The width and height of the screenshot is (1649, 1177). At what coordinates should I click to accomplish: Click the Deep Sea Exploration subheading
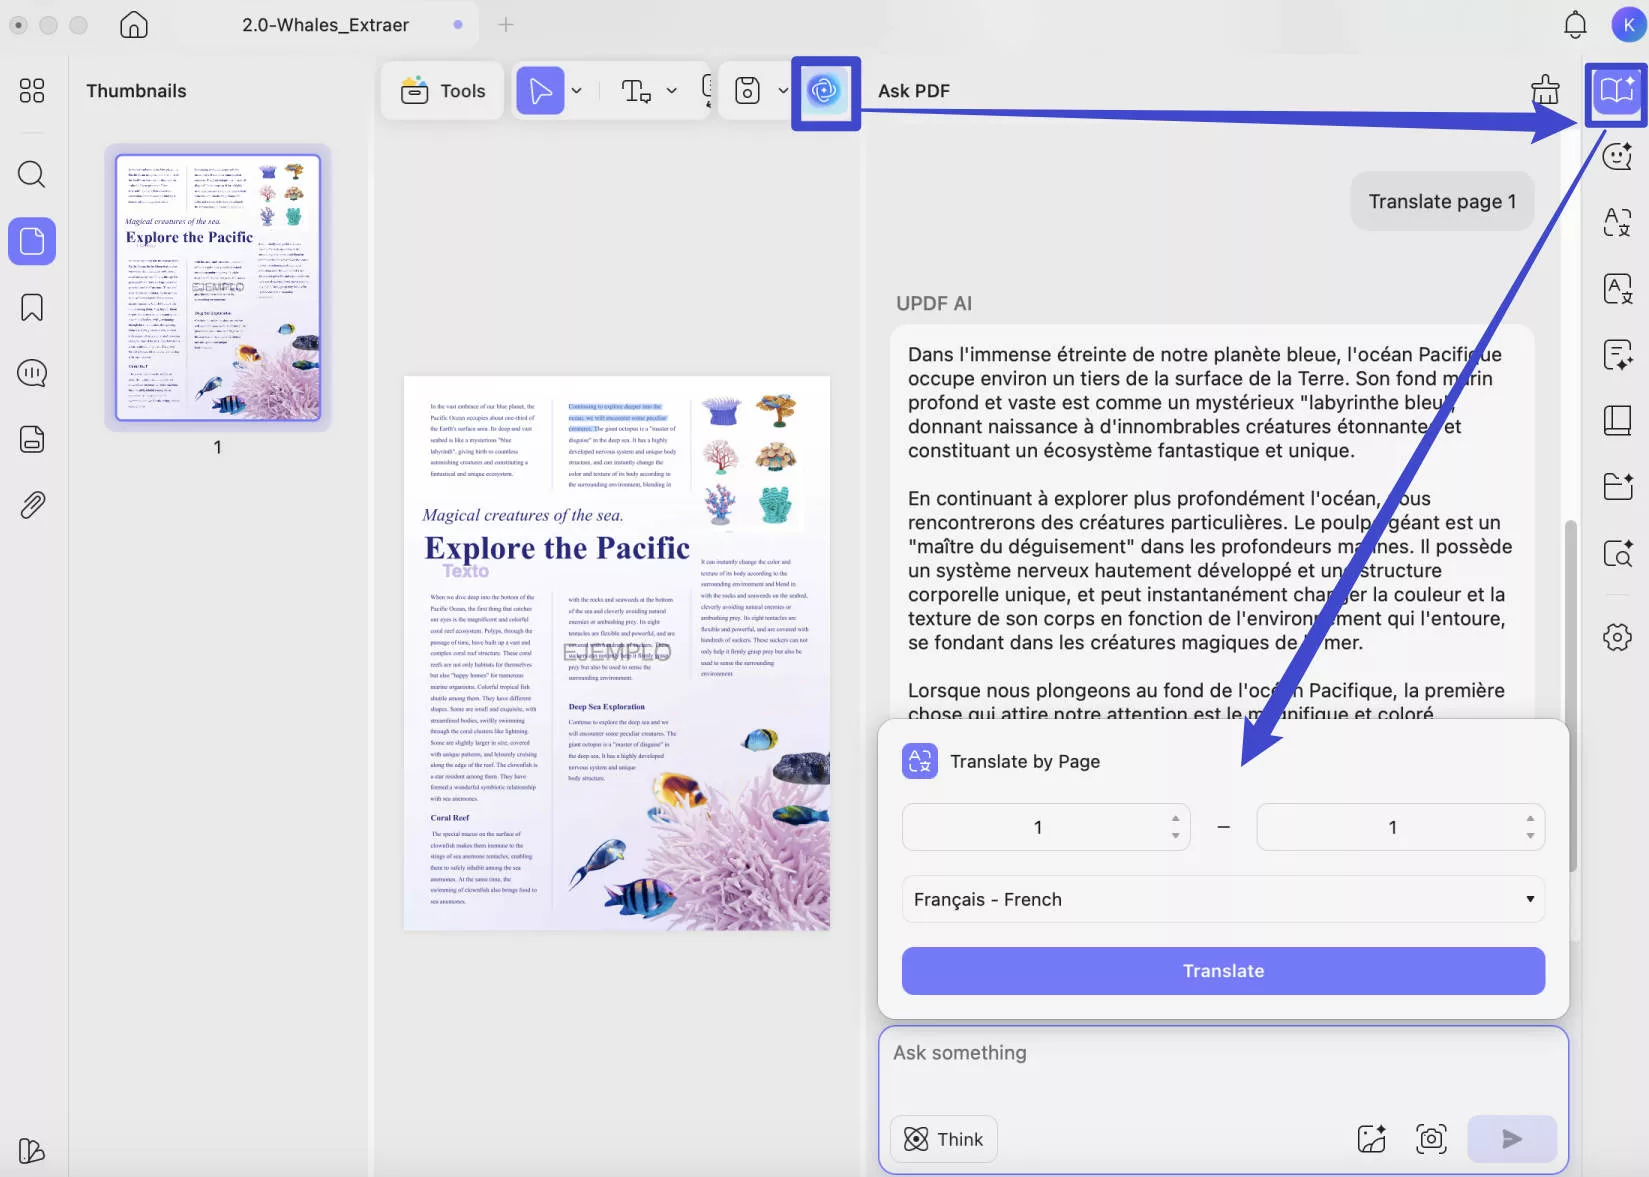(x=607, y=707)
